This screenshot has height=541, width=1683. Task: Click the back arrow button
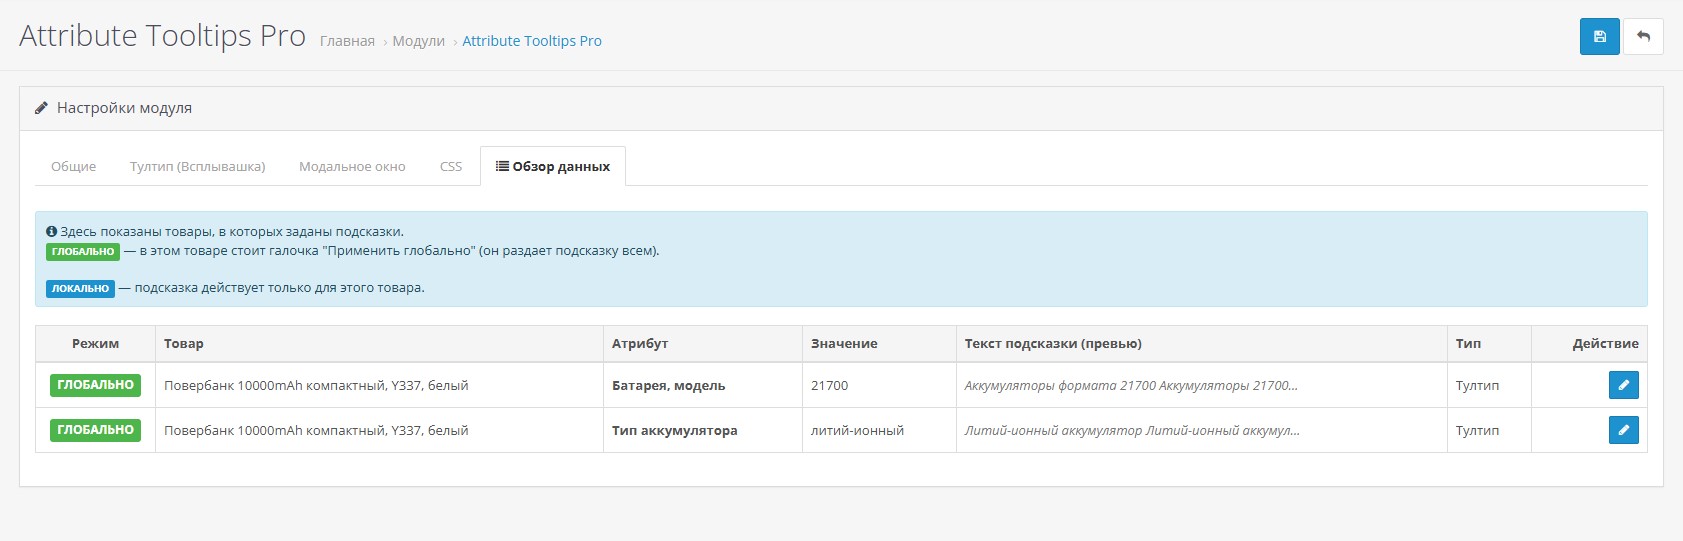click(x=1643, y=37)
